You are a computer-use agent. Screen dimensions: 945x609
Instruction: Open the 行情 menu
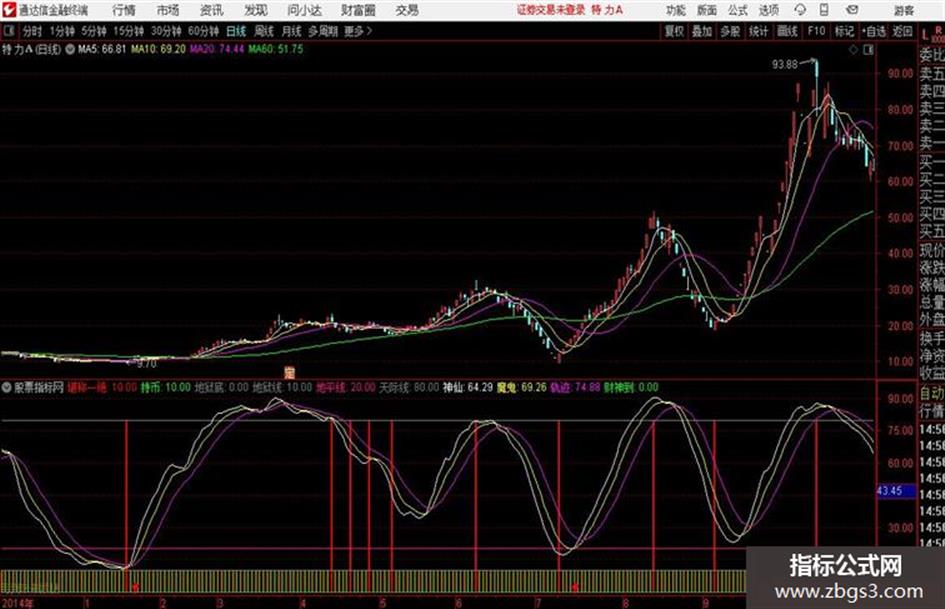(x=124, y=10)
